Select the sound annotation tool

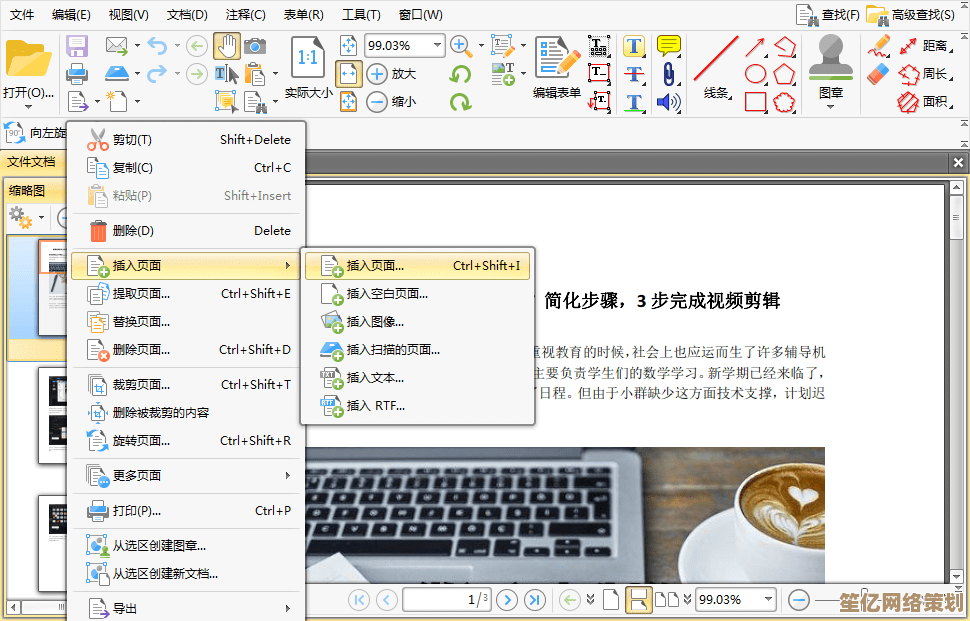668,101
